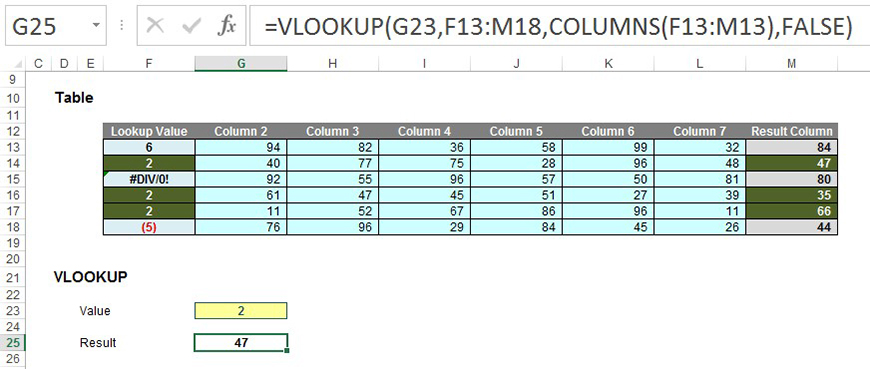Select green result cell showing 47 in table
The width and height of the screenshot is (870, 369).
click(792, 163)
